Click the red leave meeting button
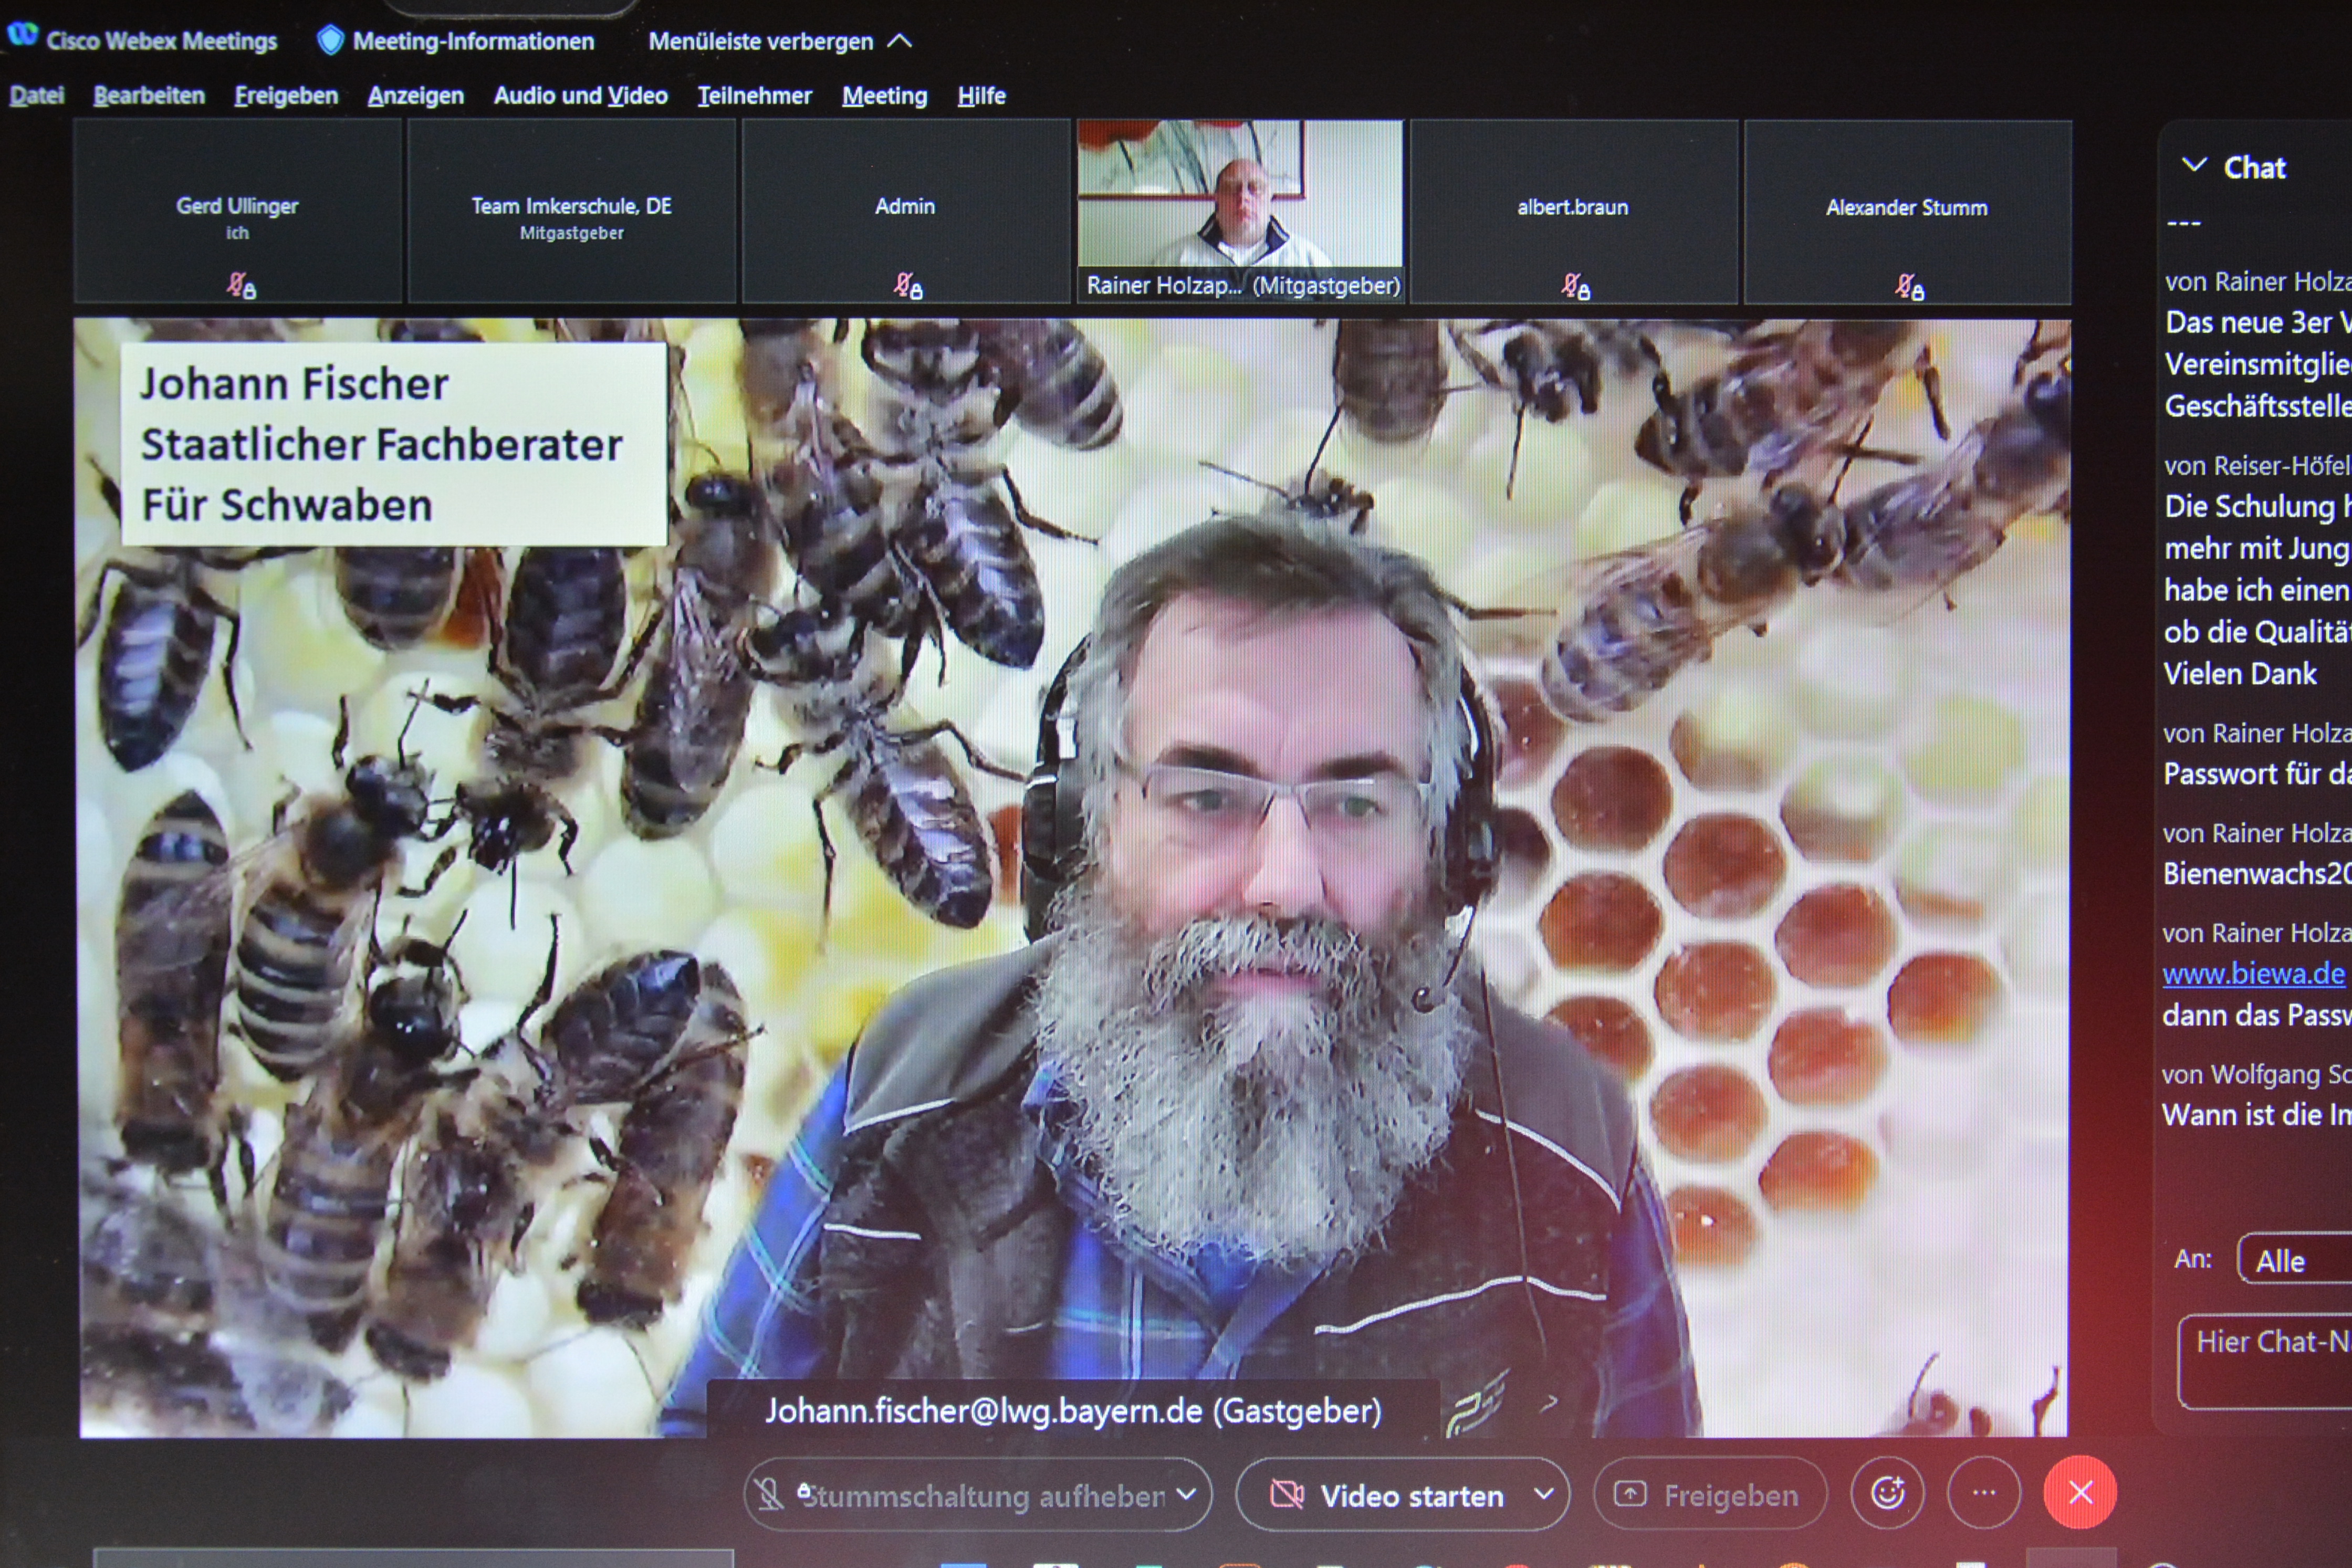Screen dimensions: 2352x1568 click(x=2080, y=1493)
